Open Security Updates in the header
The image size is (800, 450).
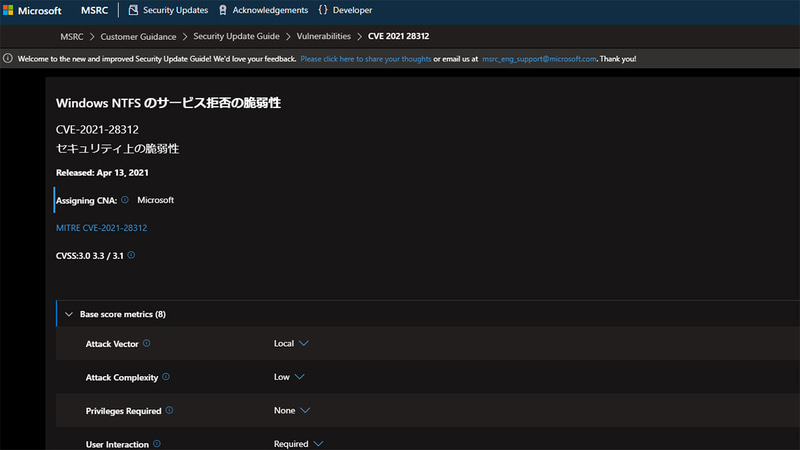[175, 10]
